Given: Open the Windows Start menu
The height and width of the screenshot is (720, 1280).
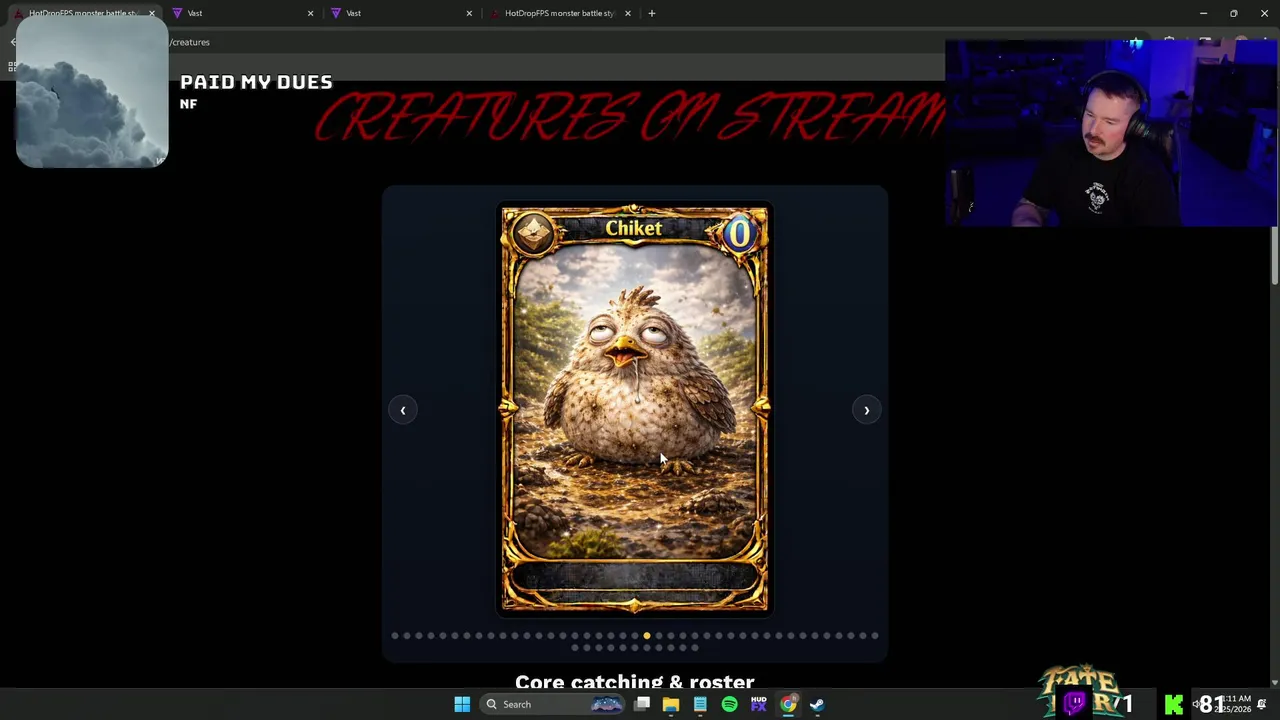Looking at the screenshot, I should coord(462,704).
